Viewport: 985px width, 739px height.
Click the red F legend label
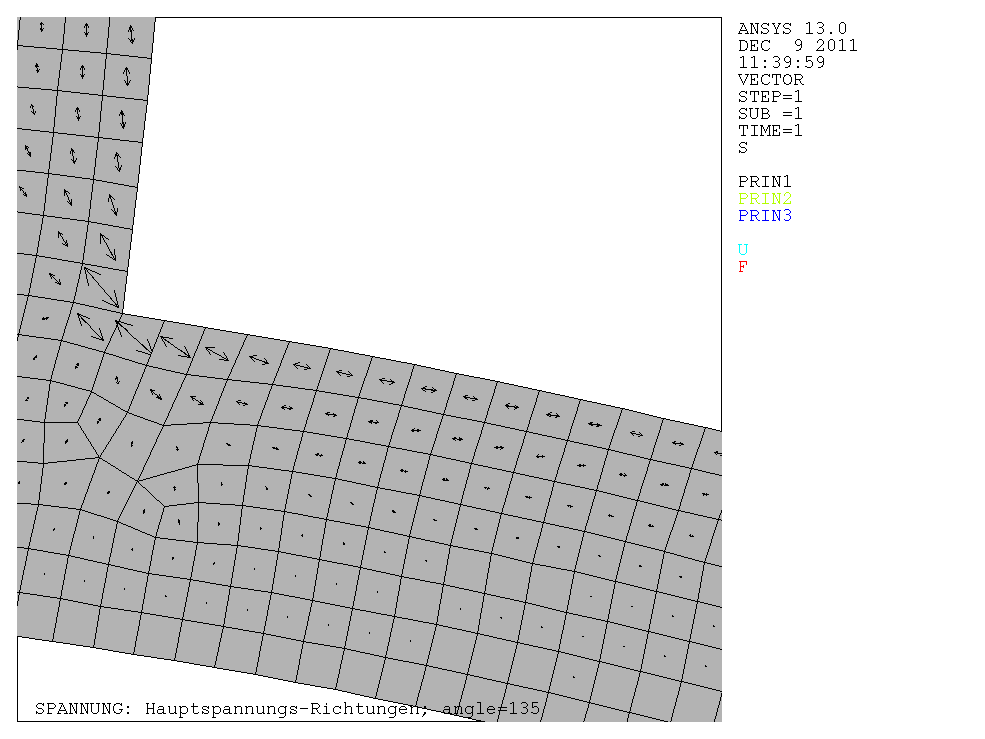pyautogui.click(x=742, y=267)
